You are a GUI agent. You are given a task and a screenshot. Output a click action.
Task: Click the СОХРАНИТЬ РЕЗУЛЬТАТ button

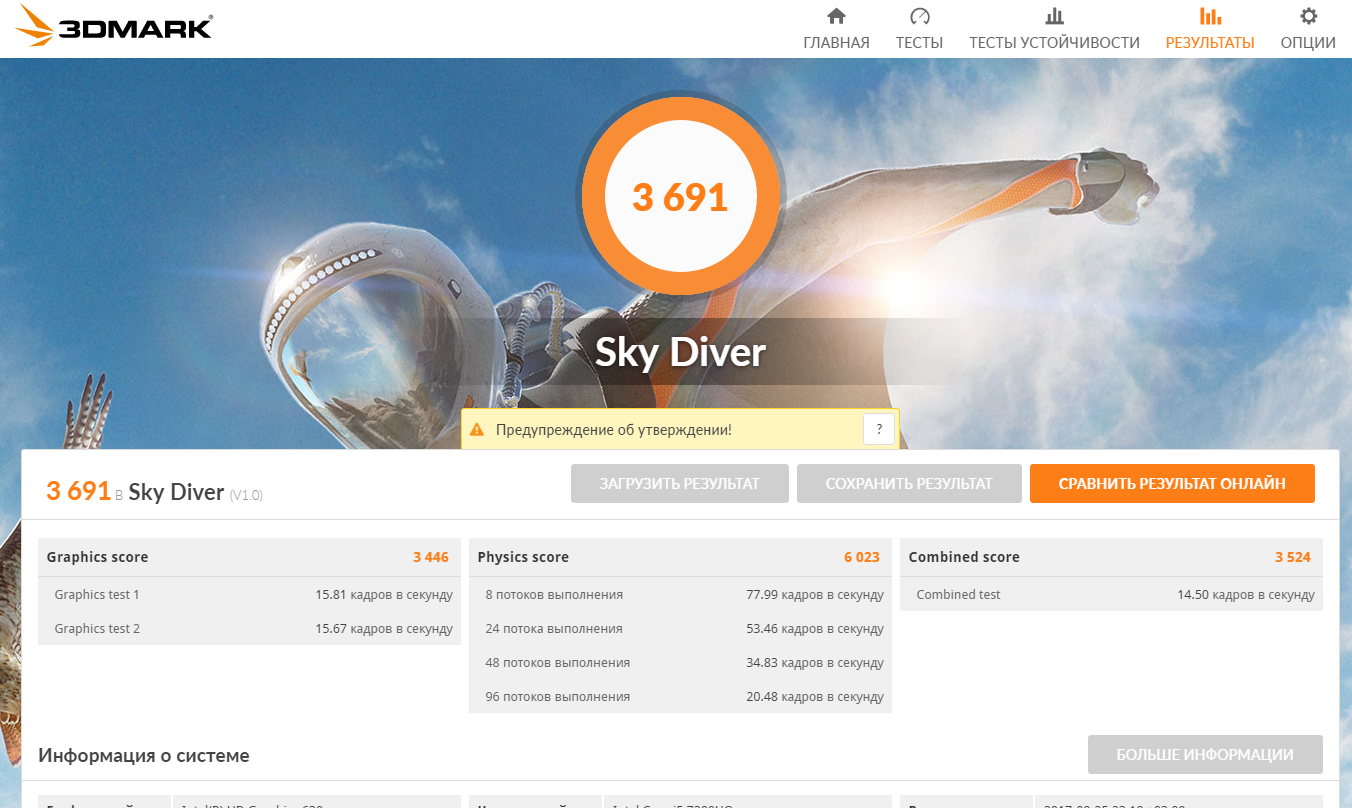click(x=909, y=483)
